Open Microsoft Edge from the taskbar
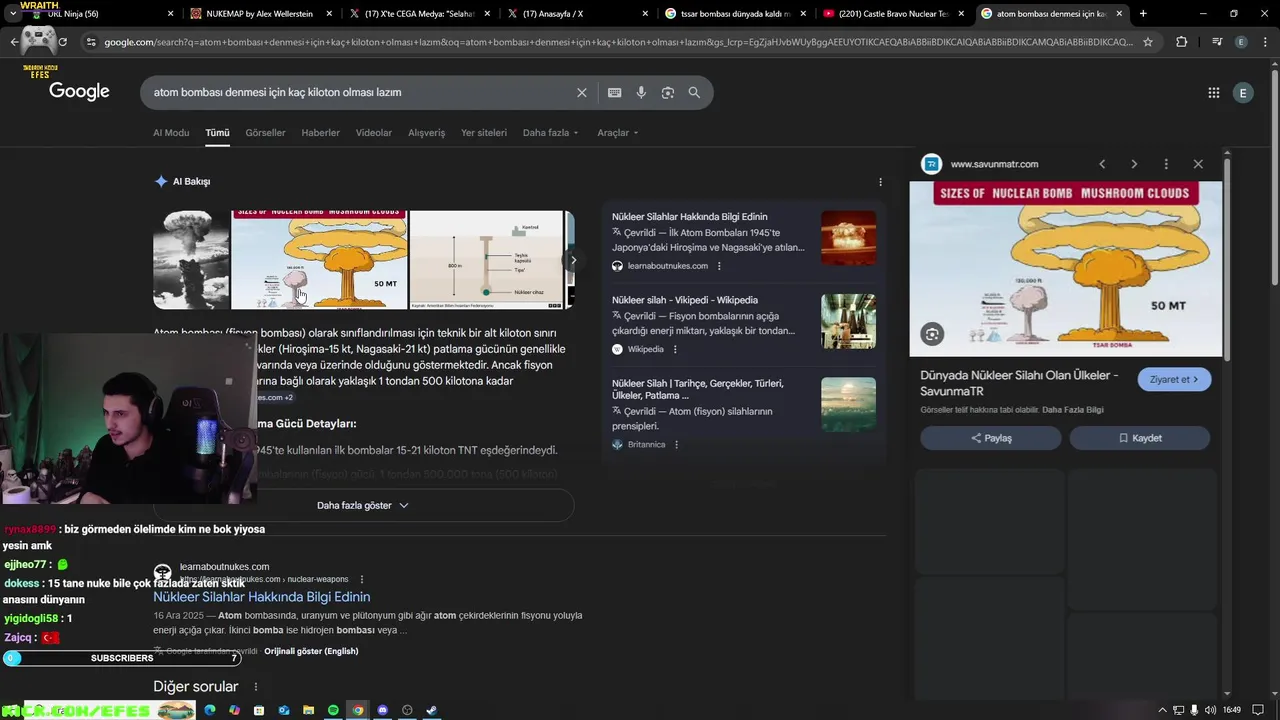This screenshot has width=1280, height=720. (210, 710)
